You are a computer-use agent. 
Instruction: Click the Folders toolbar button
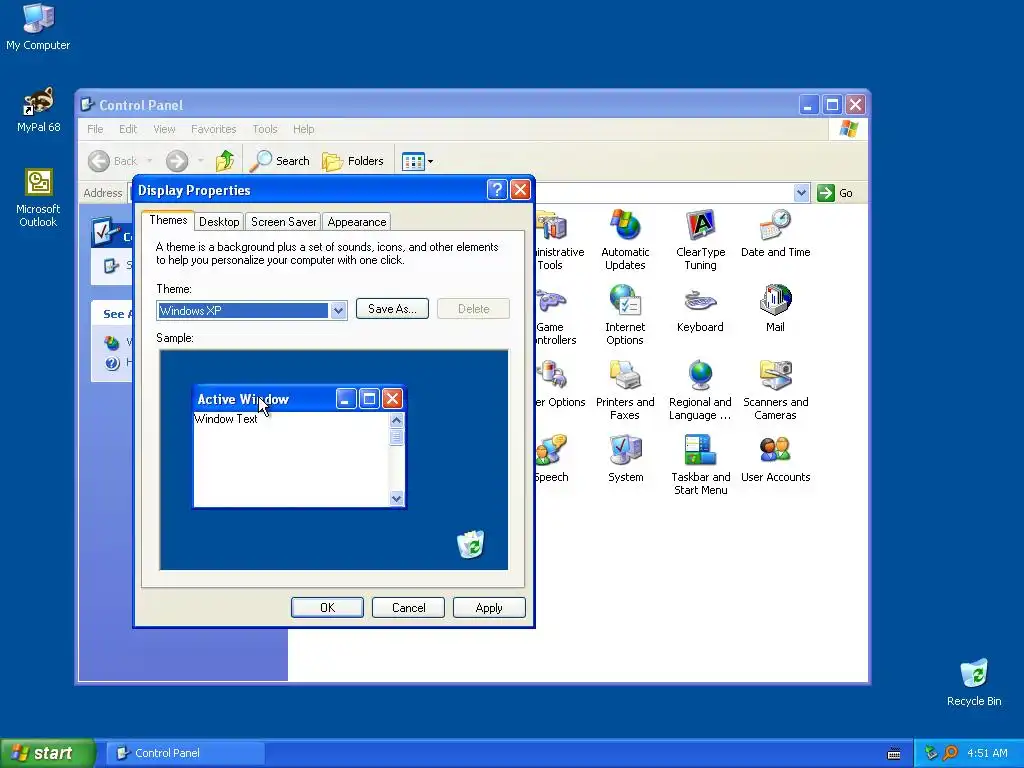click(x=353, y=161)
